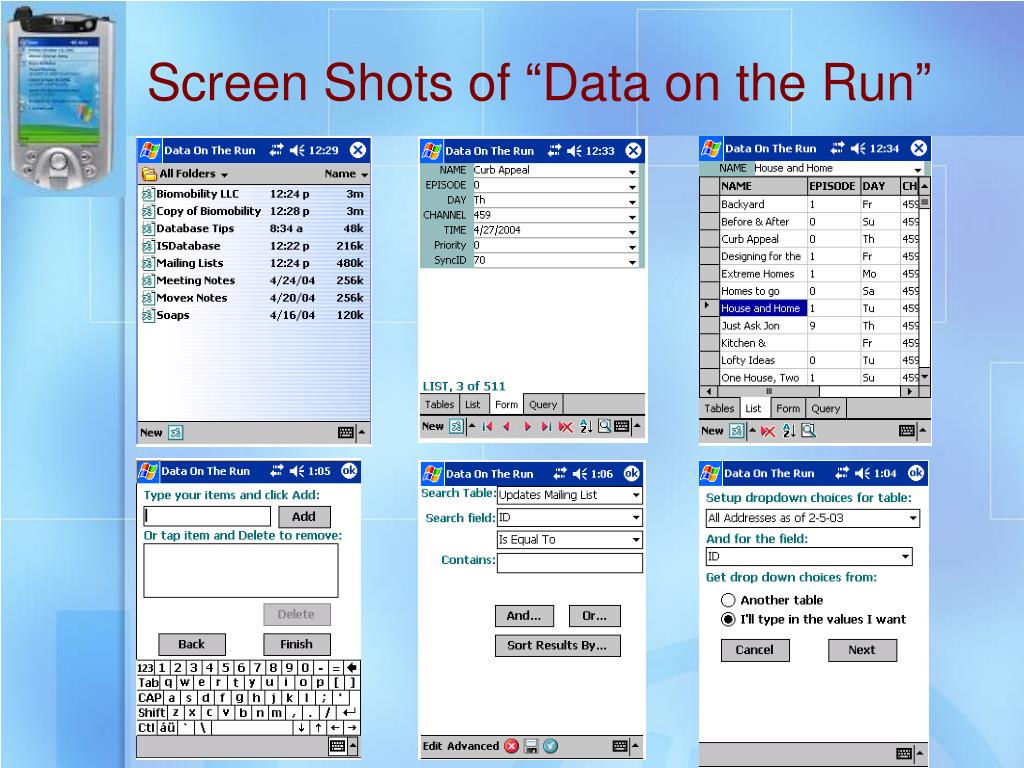Image resolution: width=1024 pixels, height=768 pixels.
Task: Click the new database icon in file list window
Action: (x=176, y=432)
